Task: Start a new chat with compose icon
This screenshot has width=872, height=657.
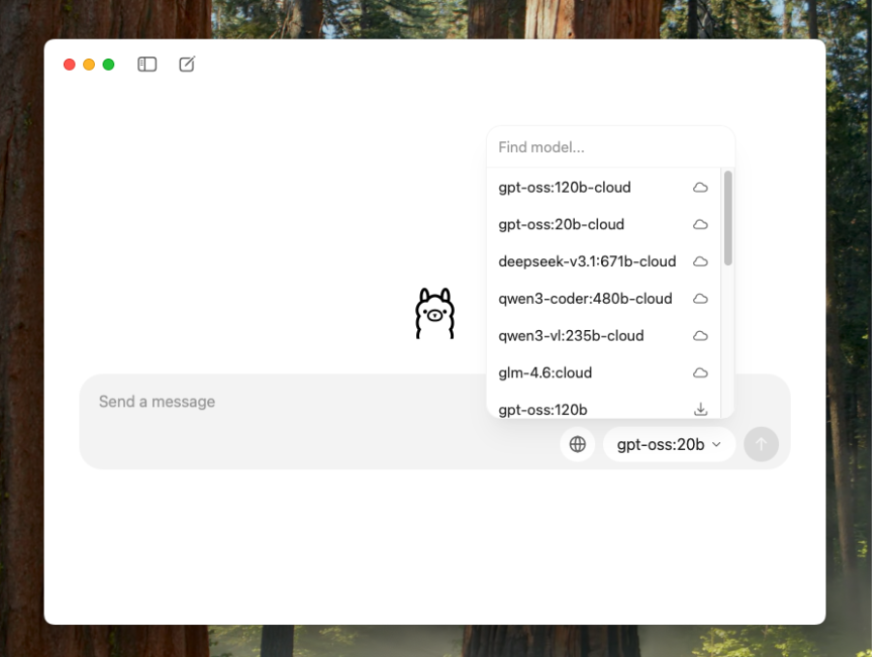Action: 187,64
